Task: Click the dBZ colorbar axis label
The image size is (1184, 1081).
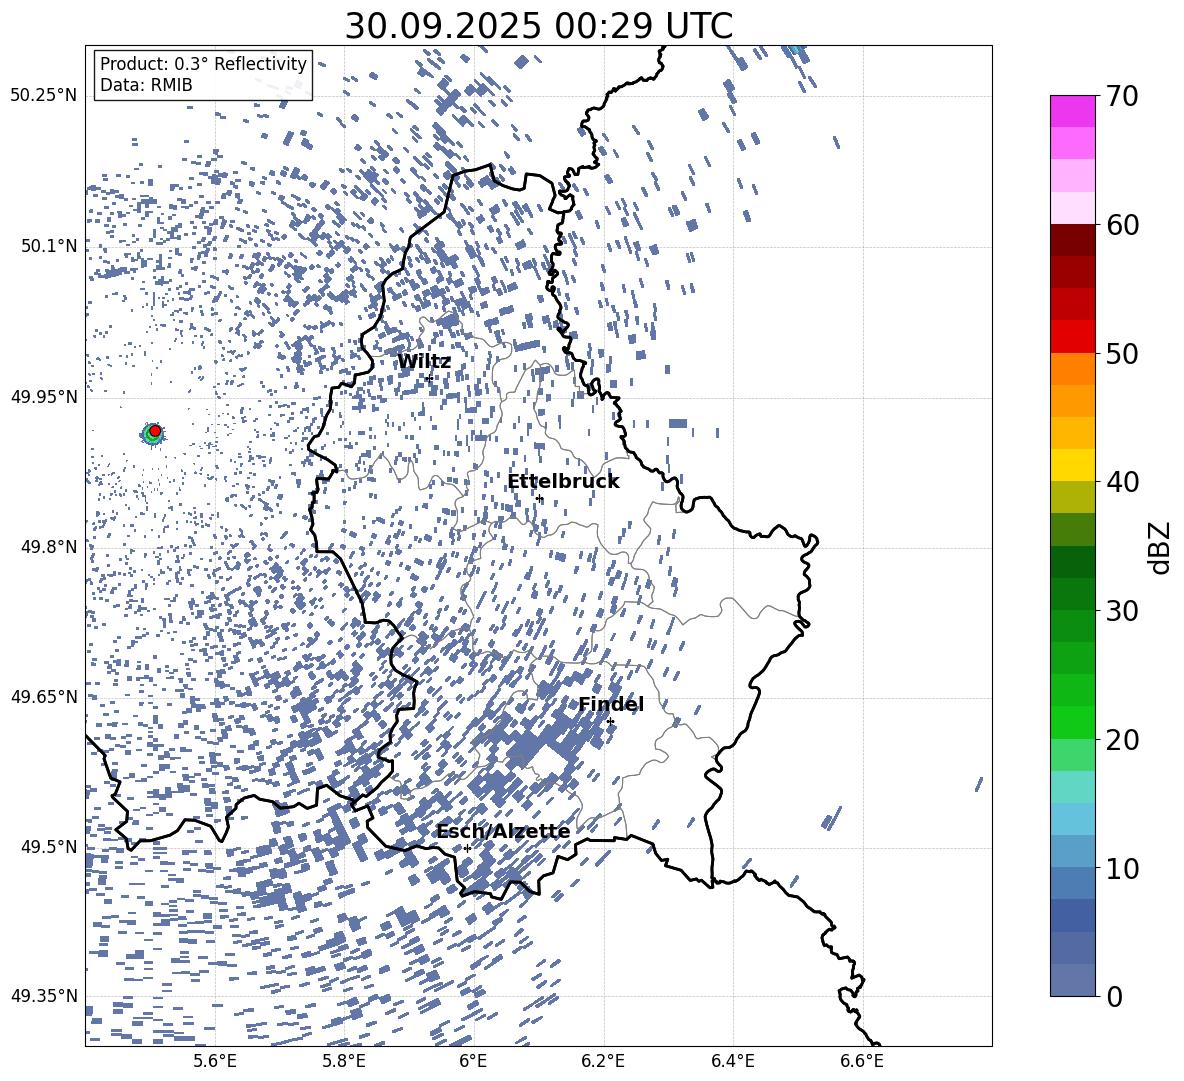Action: (1160, 548)
